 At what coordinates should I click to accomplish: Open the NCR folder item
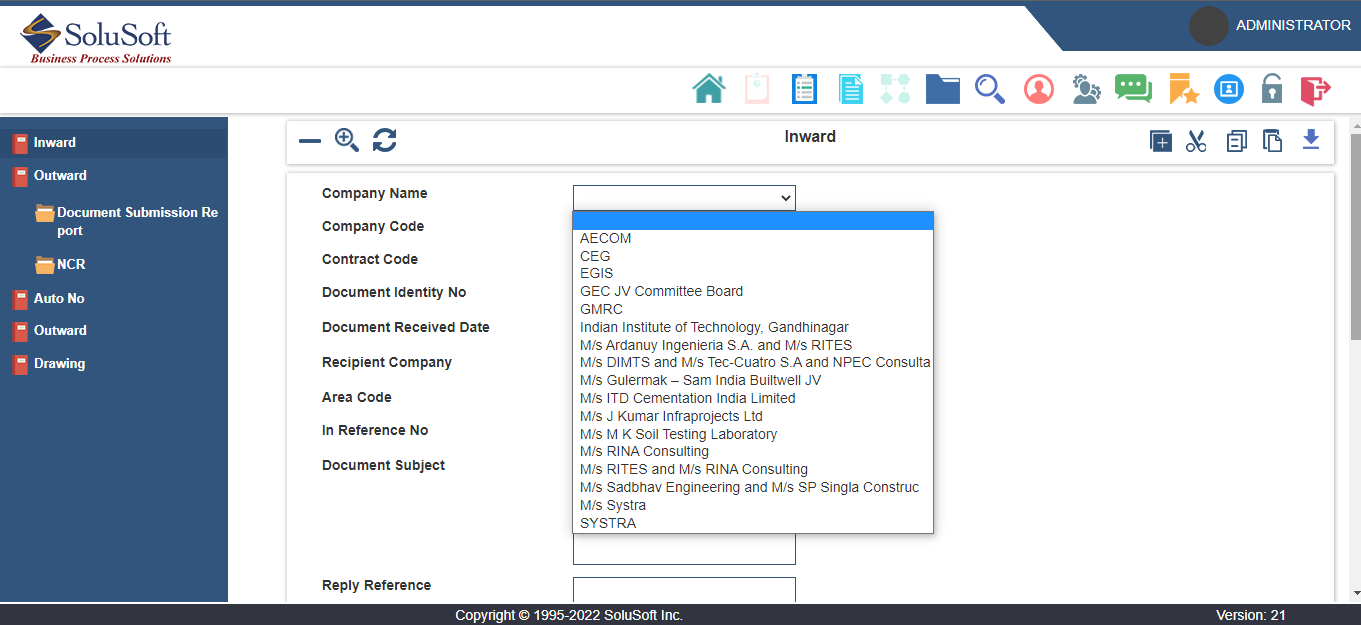click(60, 265)
